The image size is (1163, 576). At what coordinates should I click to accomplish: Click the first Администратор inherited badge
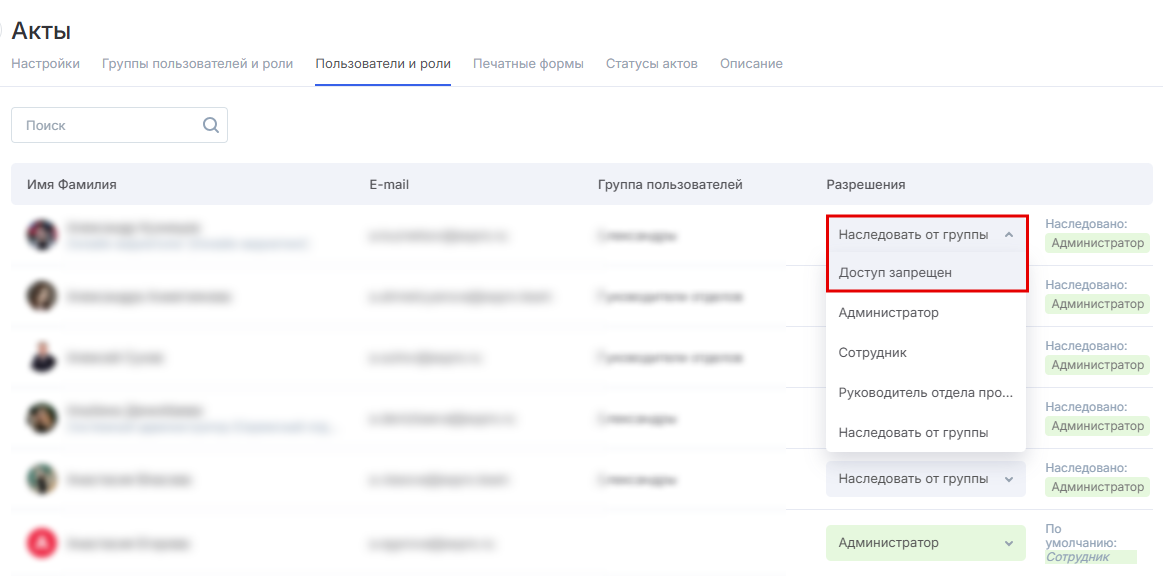[1097, 243]
